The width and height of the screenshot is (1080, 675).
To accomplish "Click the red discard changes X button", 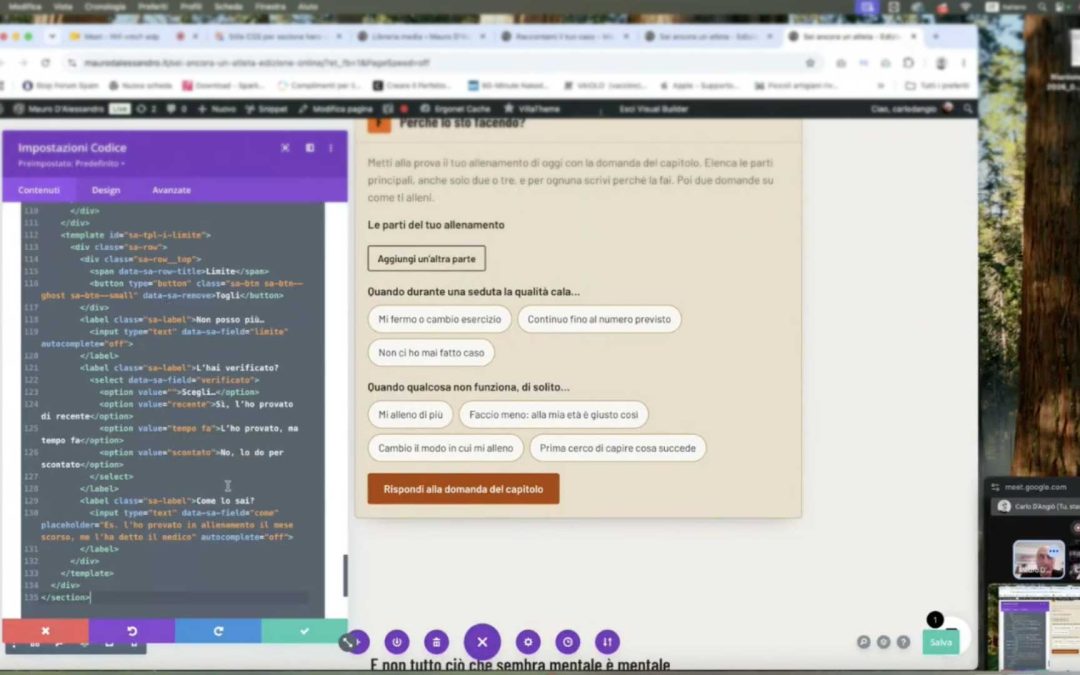I will (x=45, y=631).
